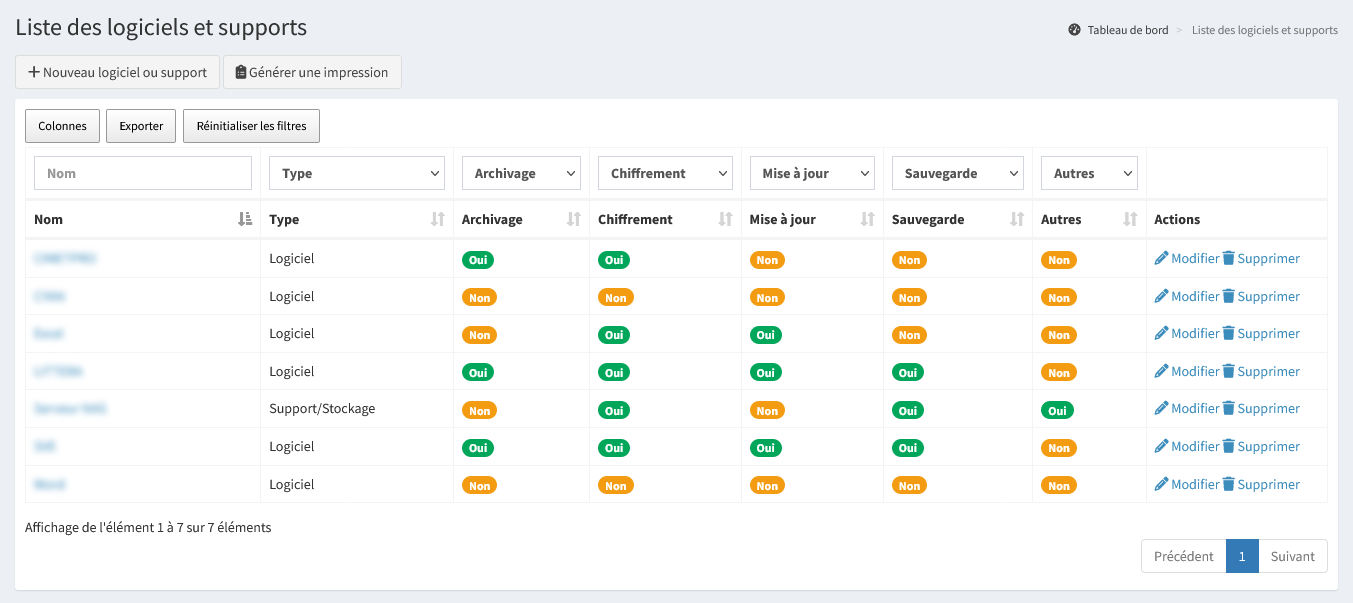Click the Tableau de bord dashboard icon

tap(1074, 30)
